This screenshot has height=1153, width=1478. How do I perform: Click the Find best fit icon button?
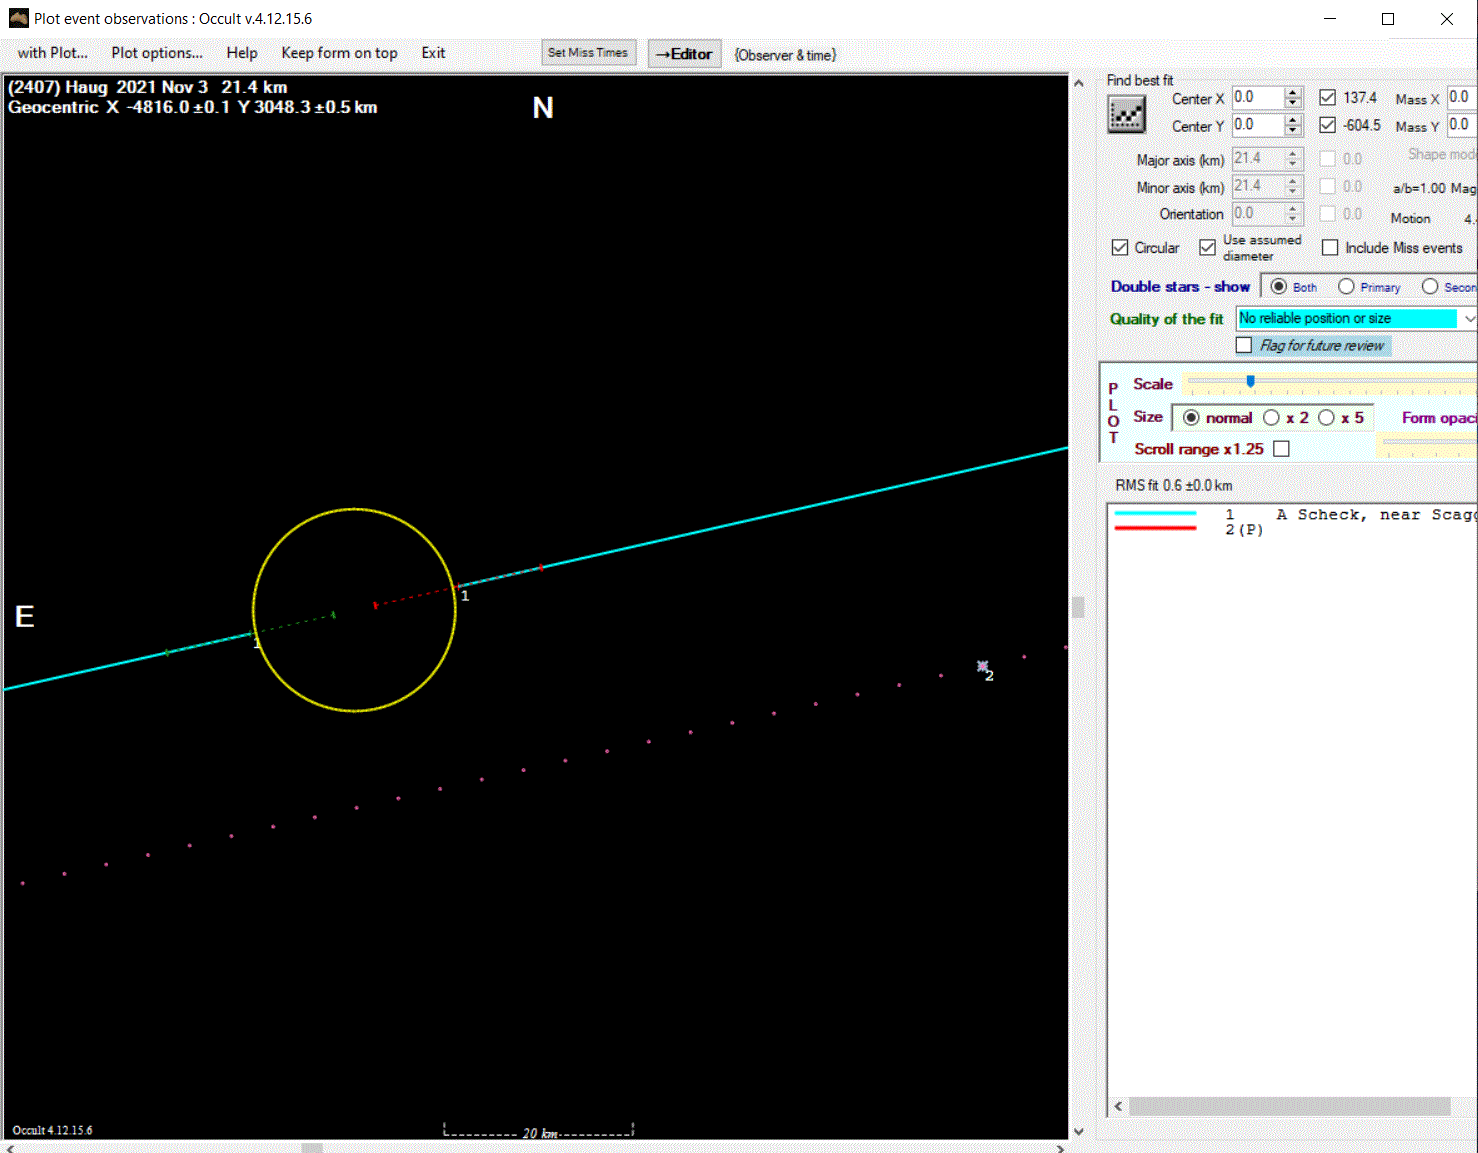pos(1126,114)
